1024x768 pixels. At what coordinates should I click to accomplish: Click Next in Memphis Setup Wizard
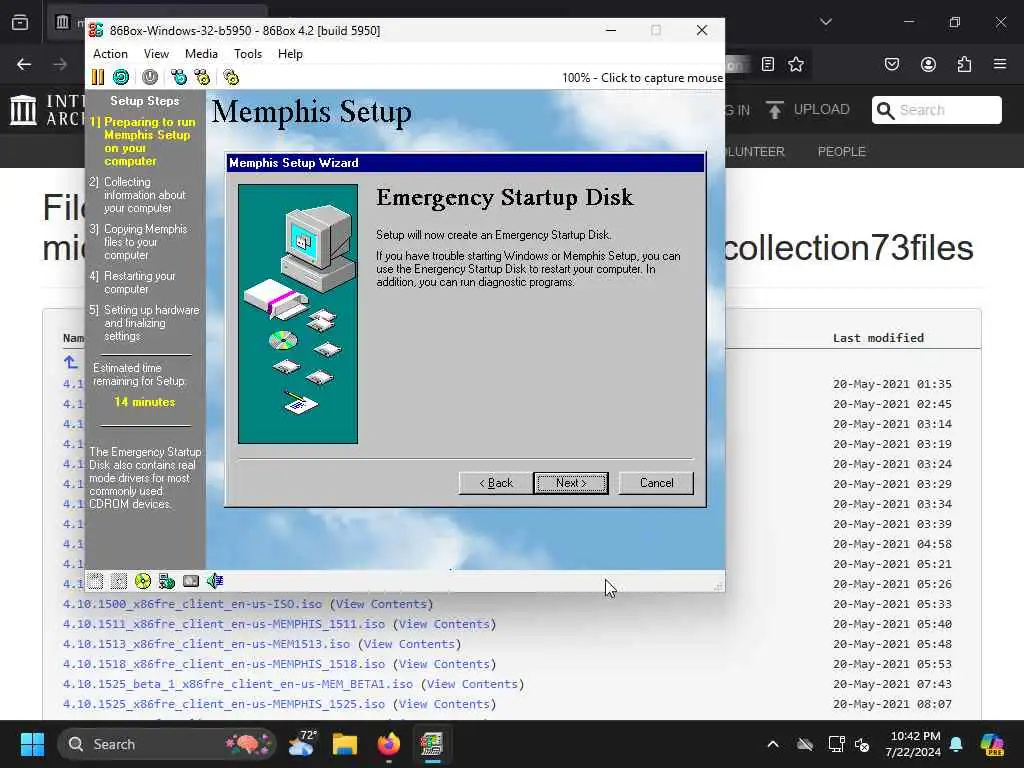(571, 483)
